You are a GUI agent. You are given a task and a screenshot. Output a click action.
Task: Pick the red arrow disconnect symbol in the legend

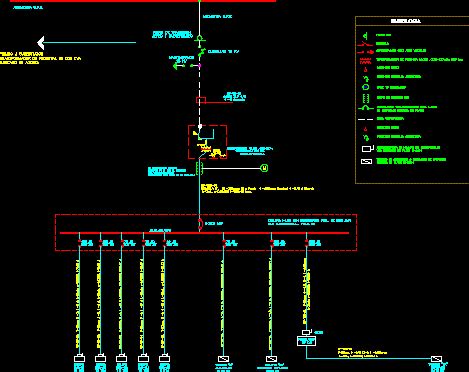pos(365,52)
